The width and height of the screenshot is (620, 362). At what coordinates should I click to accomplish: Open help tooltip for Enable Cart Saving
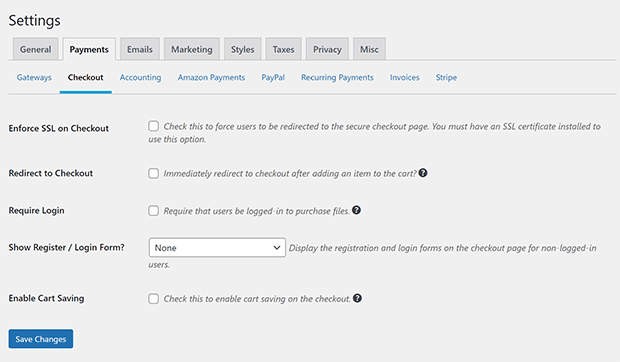[357, 298]
